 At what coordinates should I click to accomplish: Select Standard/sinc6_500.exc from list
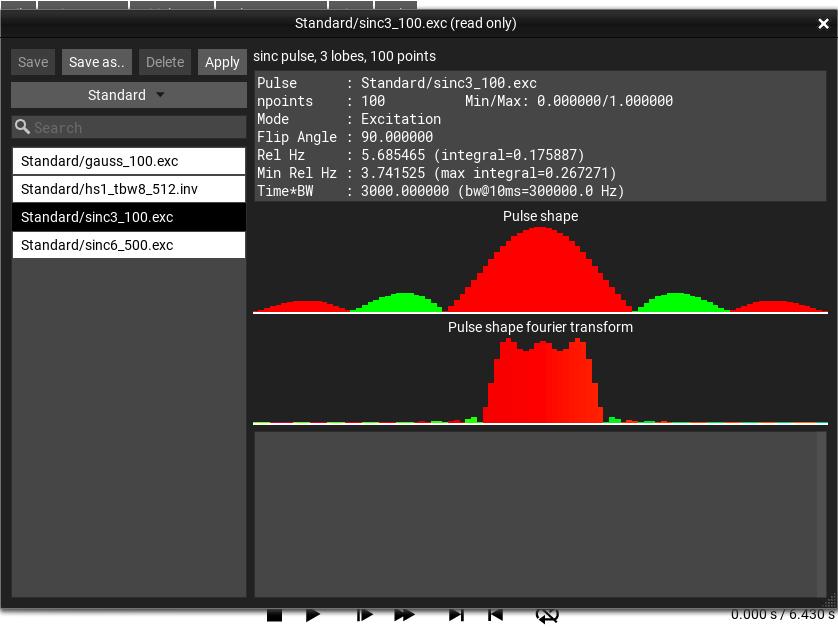tap(128, 245)
